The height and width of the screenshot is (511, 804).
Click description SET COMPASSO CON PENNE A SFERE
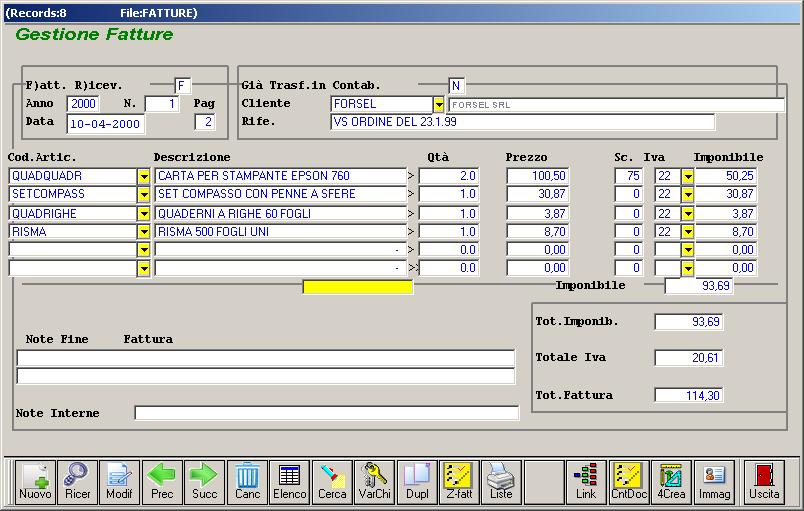click(x=280, y=194)
